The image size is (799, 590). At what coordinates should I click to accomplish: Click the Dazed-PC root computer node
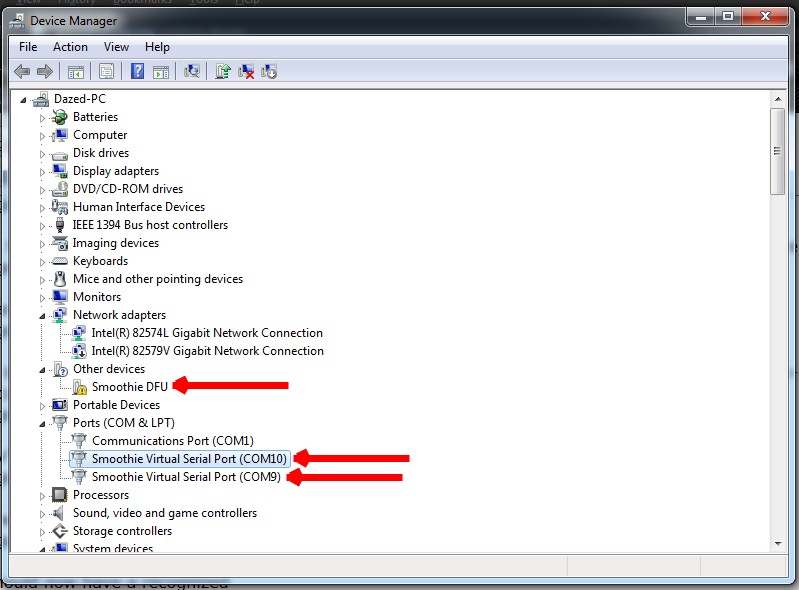pos(79,99)
